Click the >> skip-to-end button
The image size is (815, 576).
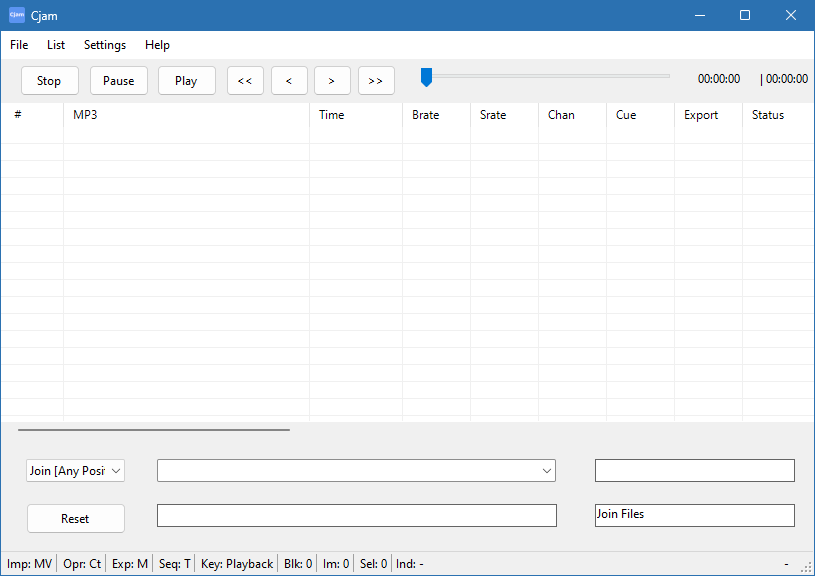[376, 80]
